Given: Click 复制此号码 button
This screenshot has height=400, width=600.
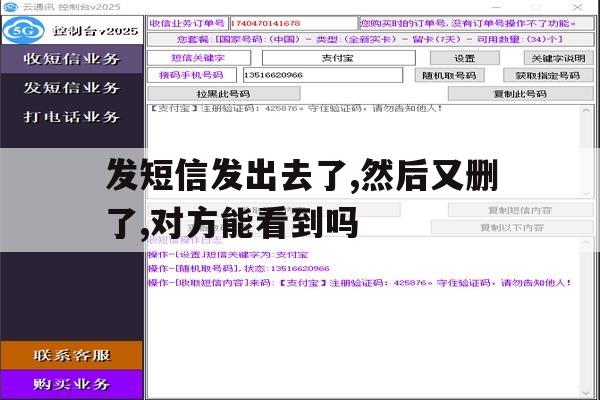Looking at the screenshot, I should [x=520, y=93].
